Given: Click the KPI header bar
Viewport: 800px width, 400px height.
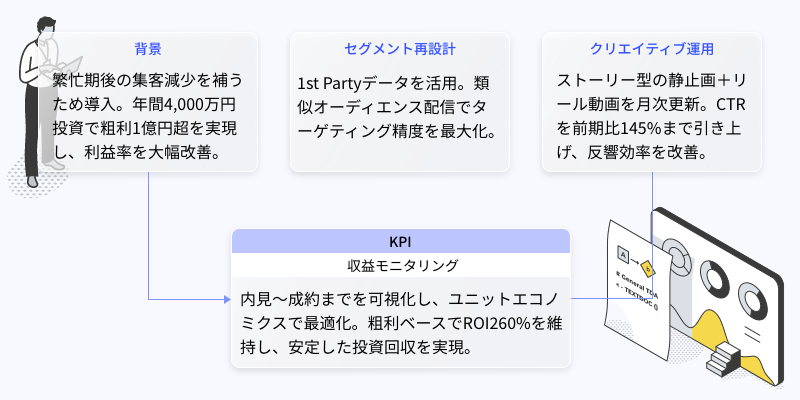Looking at the screenshot, I should point(400,241).
